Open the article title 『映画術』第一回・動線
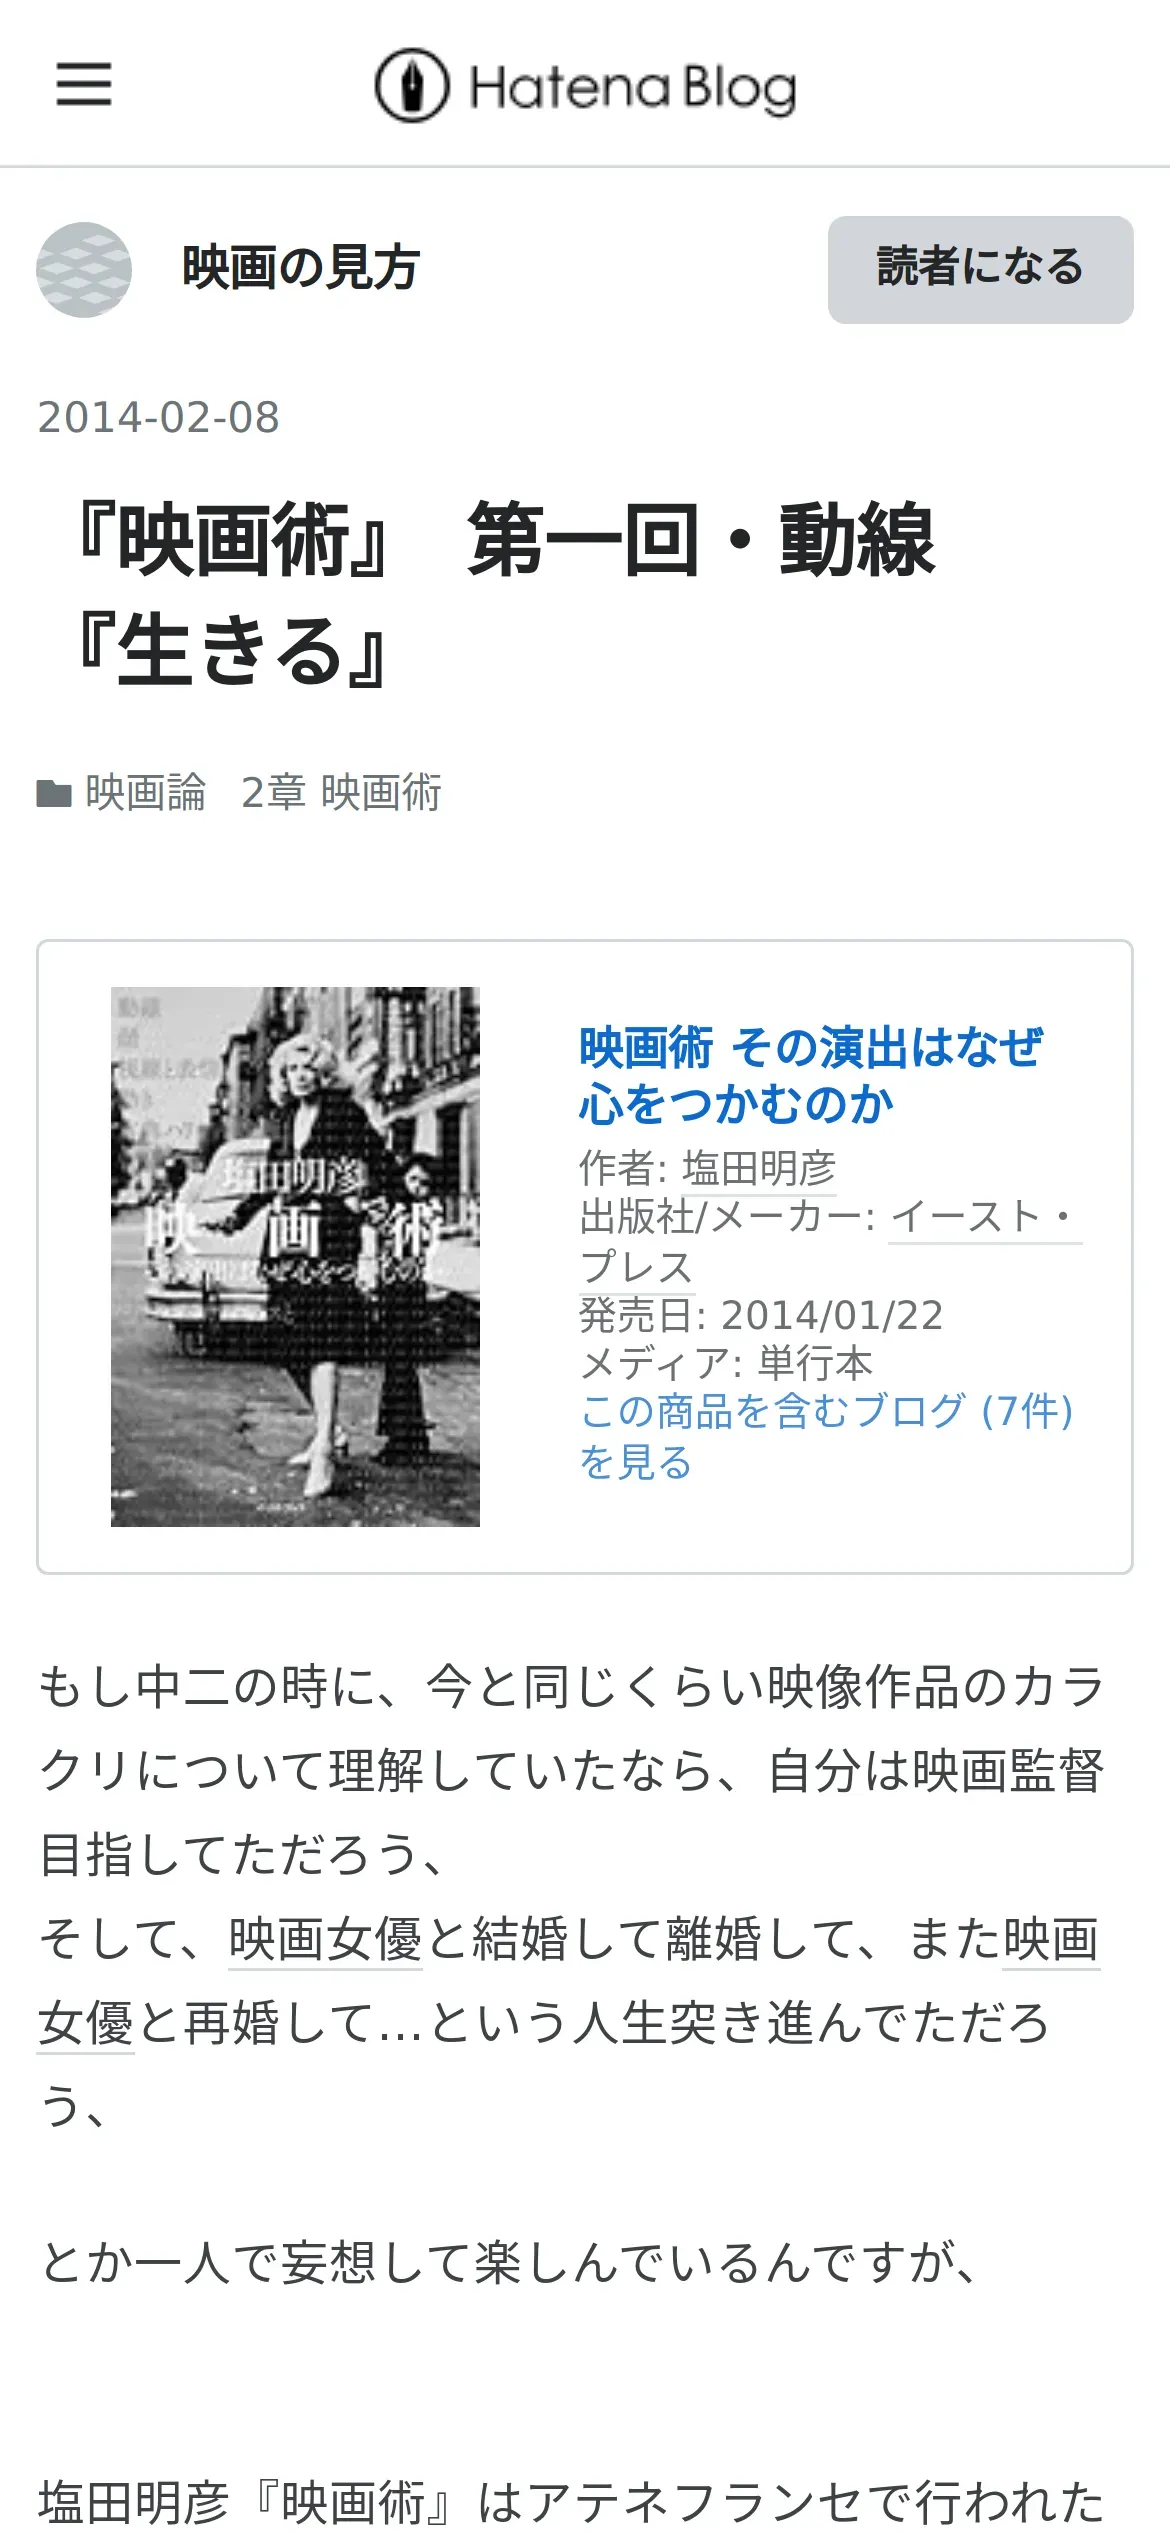Viewport: 1170px width, 2532px height. point(505,594)
